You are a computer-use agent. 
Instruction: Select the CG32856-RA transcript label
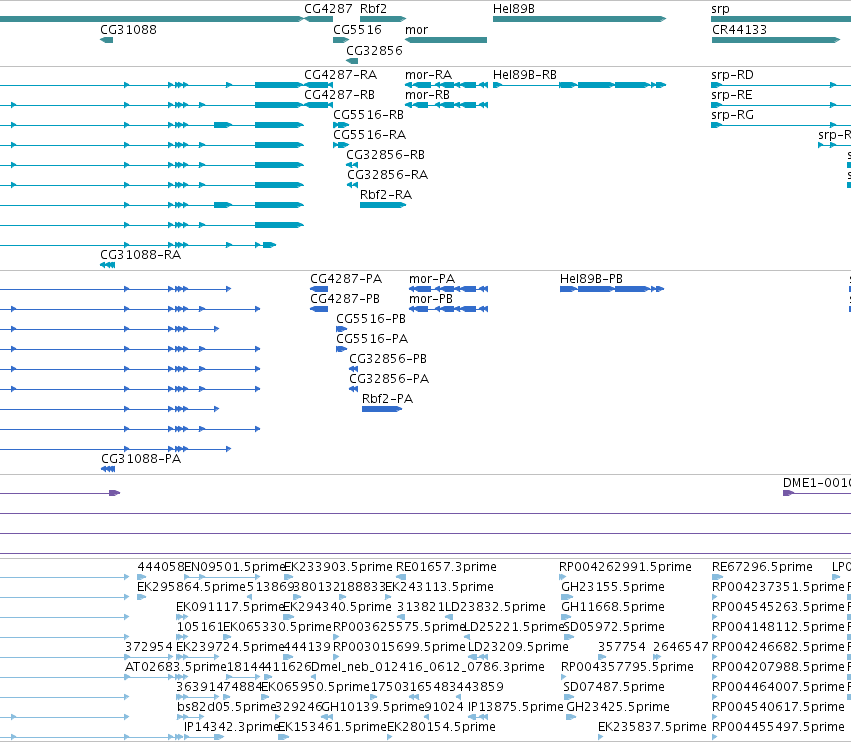click(387, 175)
